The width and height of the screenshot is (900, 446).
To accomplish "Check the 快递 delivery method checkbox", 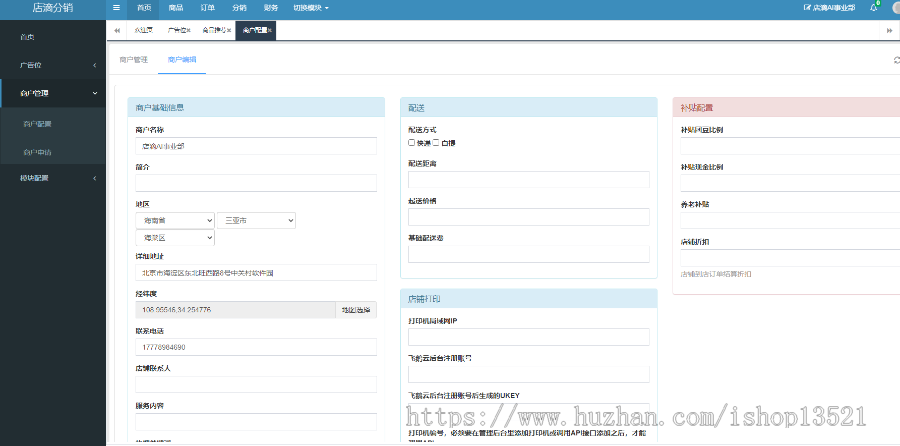I will 412,142.
